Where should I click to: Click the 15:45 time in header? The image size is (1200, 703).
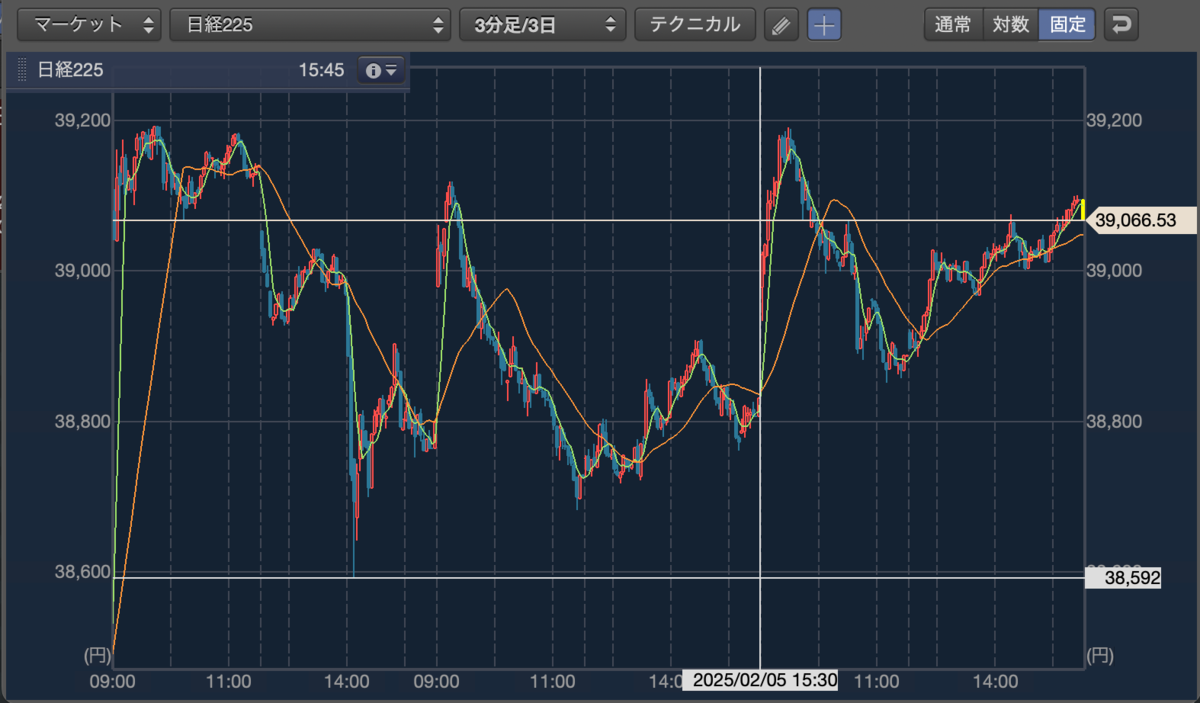click(321, 71)
